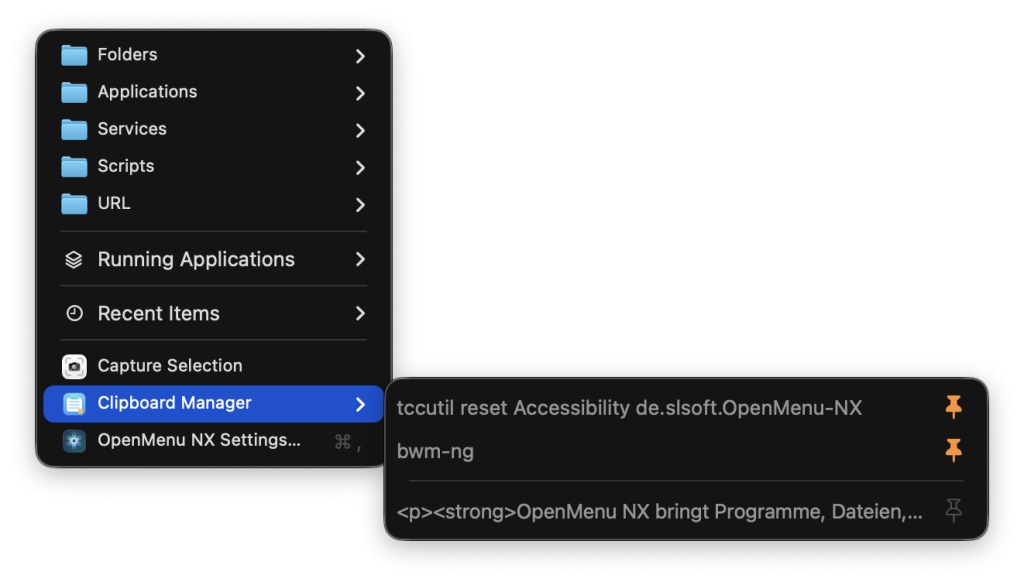
Task: Click the Capture Selection camera icon
Action: click(x=74, y=366)
